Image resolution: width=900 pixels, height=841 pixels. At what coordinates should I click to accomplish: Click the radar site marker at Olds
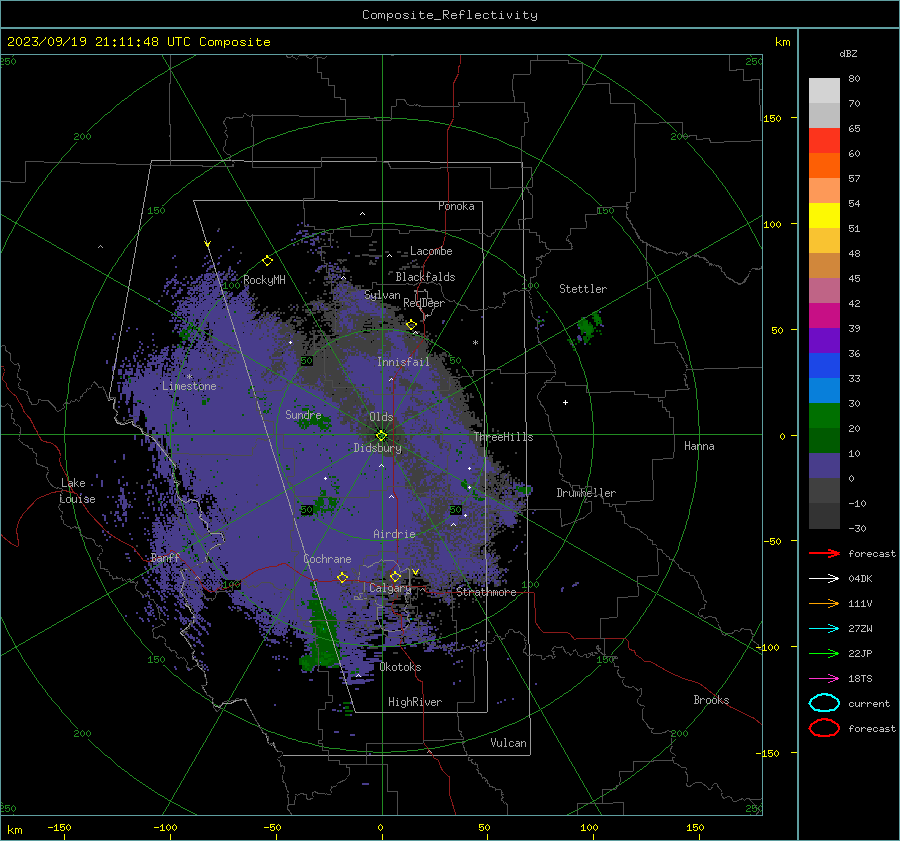[381, 436]
